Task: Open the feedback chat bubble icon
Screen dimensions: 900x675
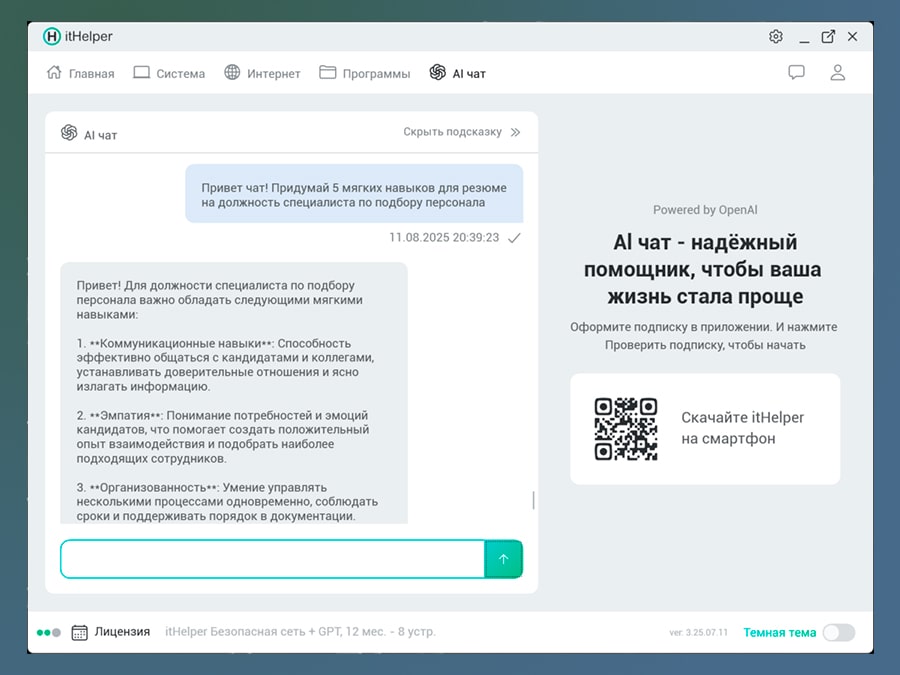Action: [x=796, y=73]
